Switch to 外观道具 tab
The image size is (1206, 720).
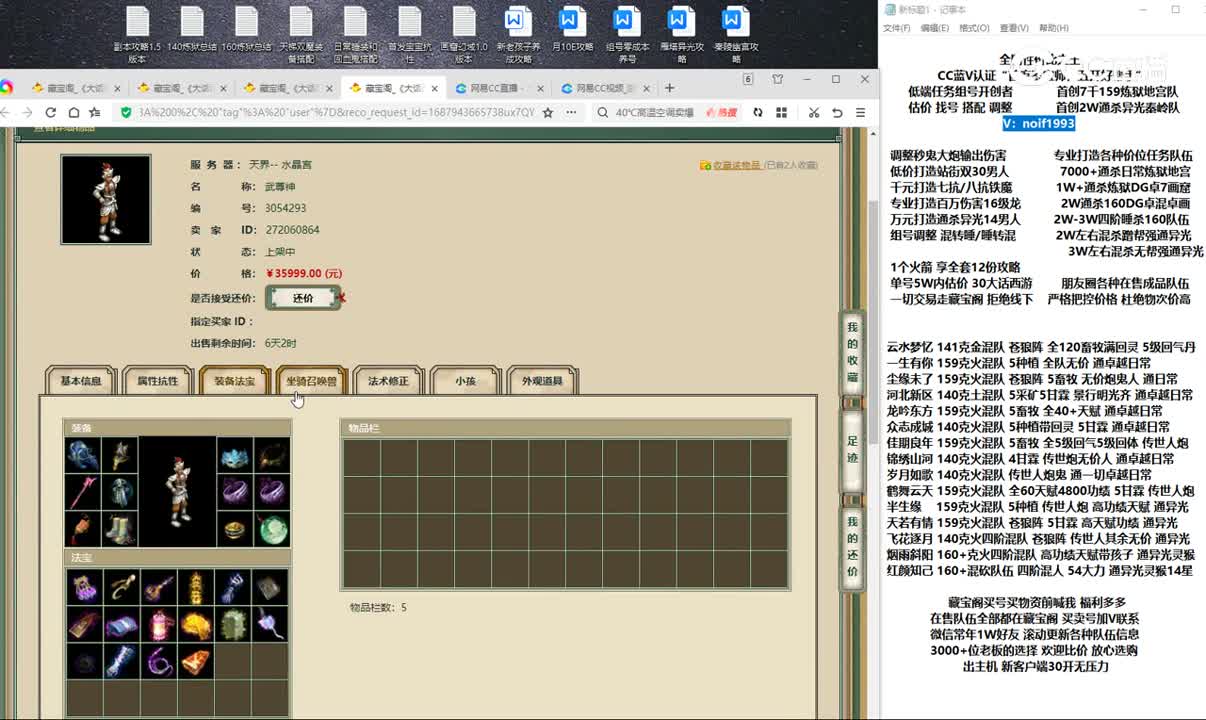pos(542,381)
